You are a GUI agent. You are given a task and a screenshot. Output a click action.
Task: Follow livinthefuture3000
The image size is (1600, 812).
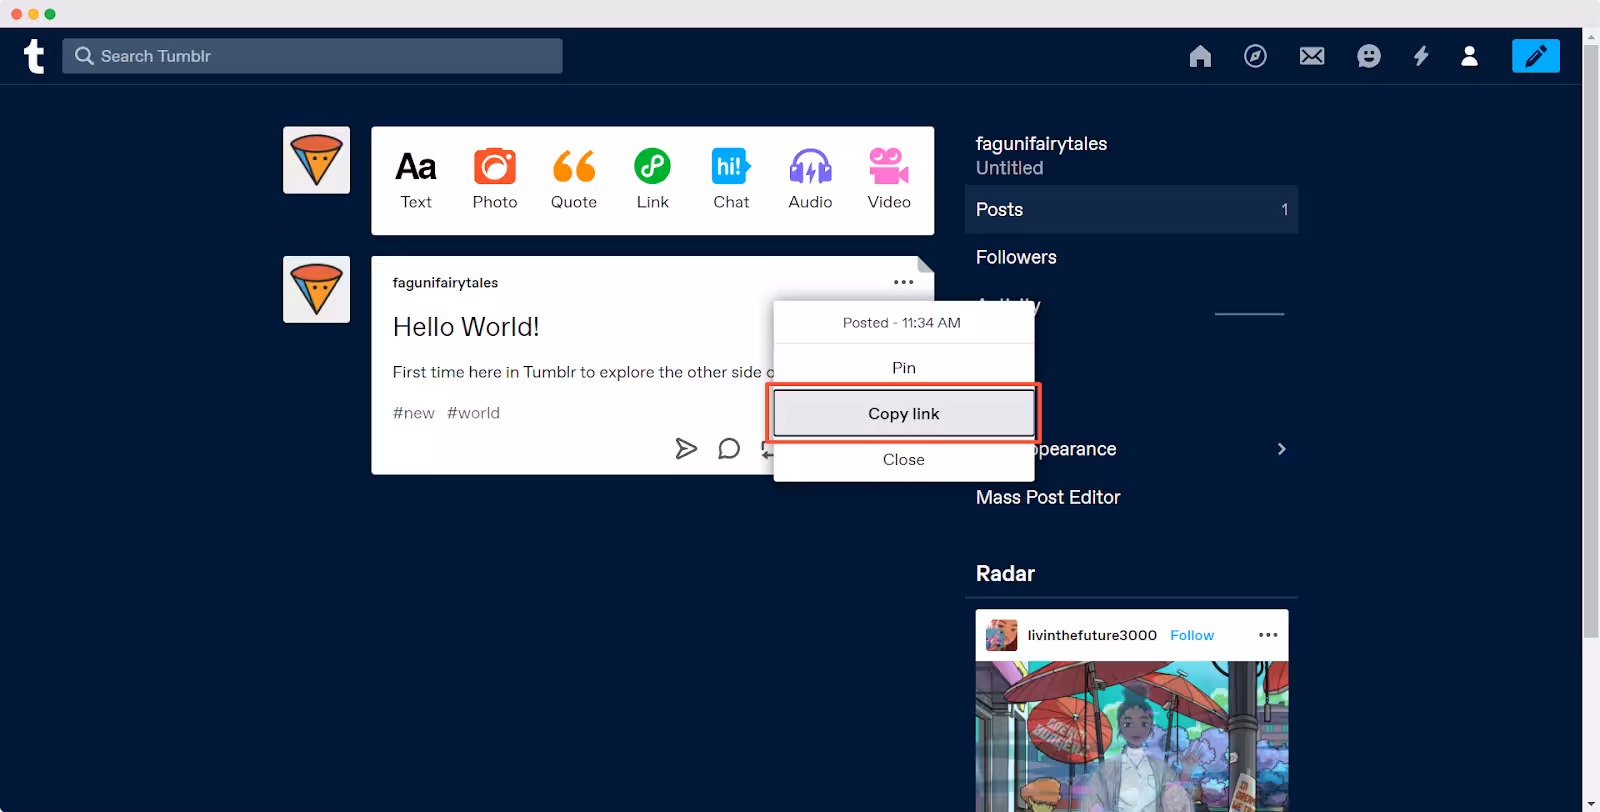pyautogui.click(x=1192, y=635)
